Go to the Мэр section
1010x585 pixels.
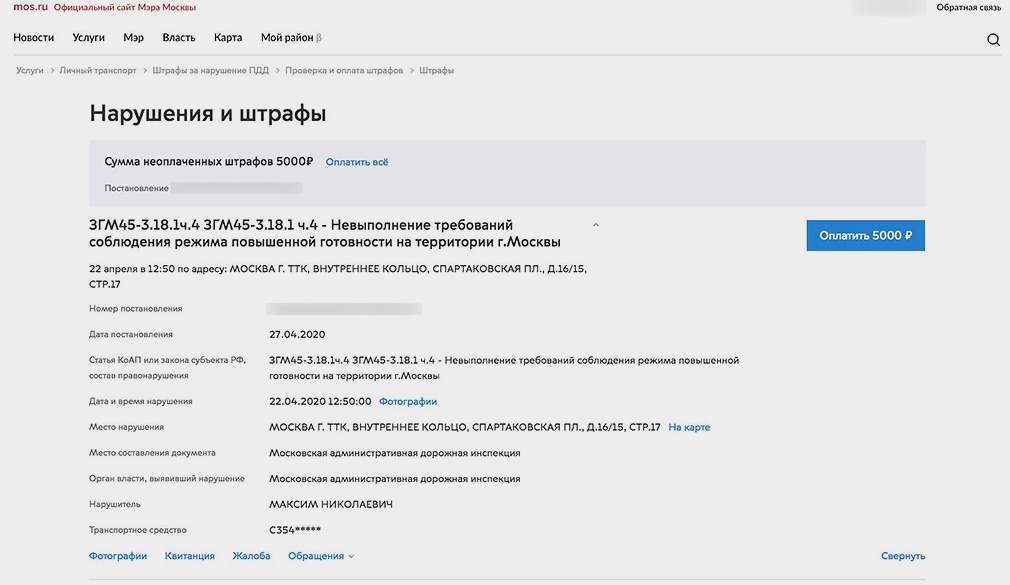point(133,38)
